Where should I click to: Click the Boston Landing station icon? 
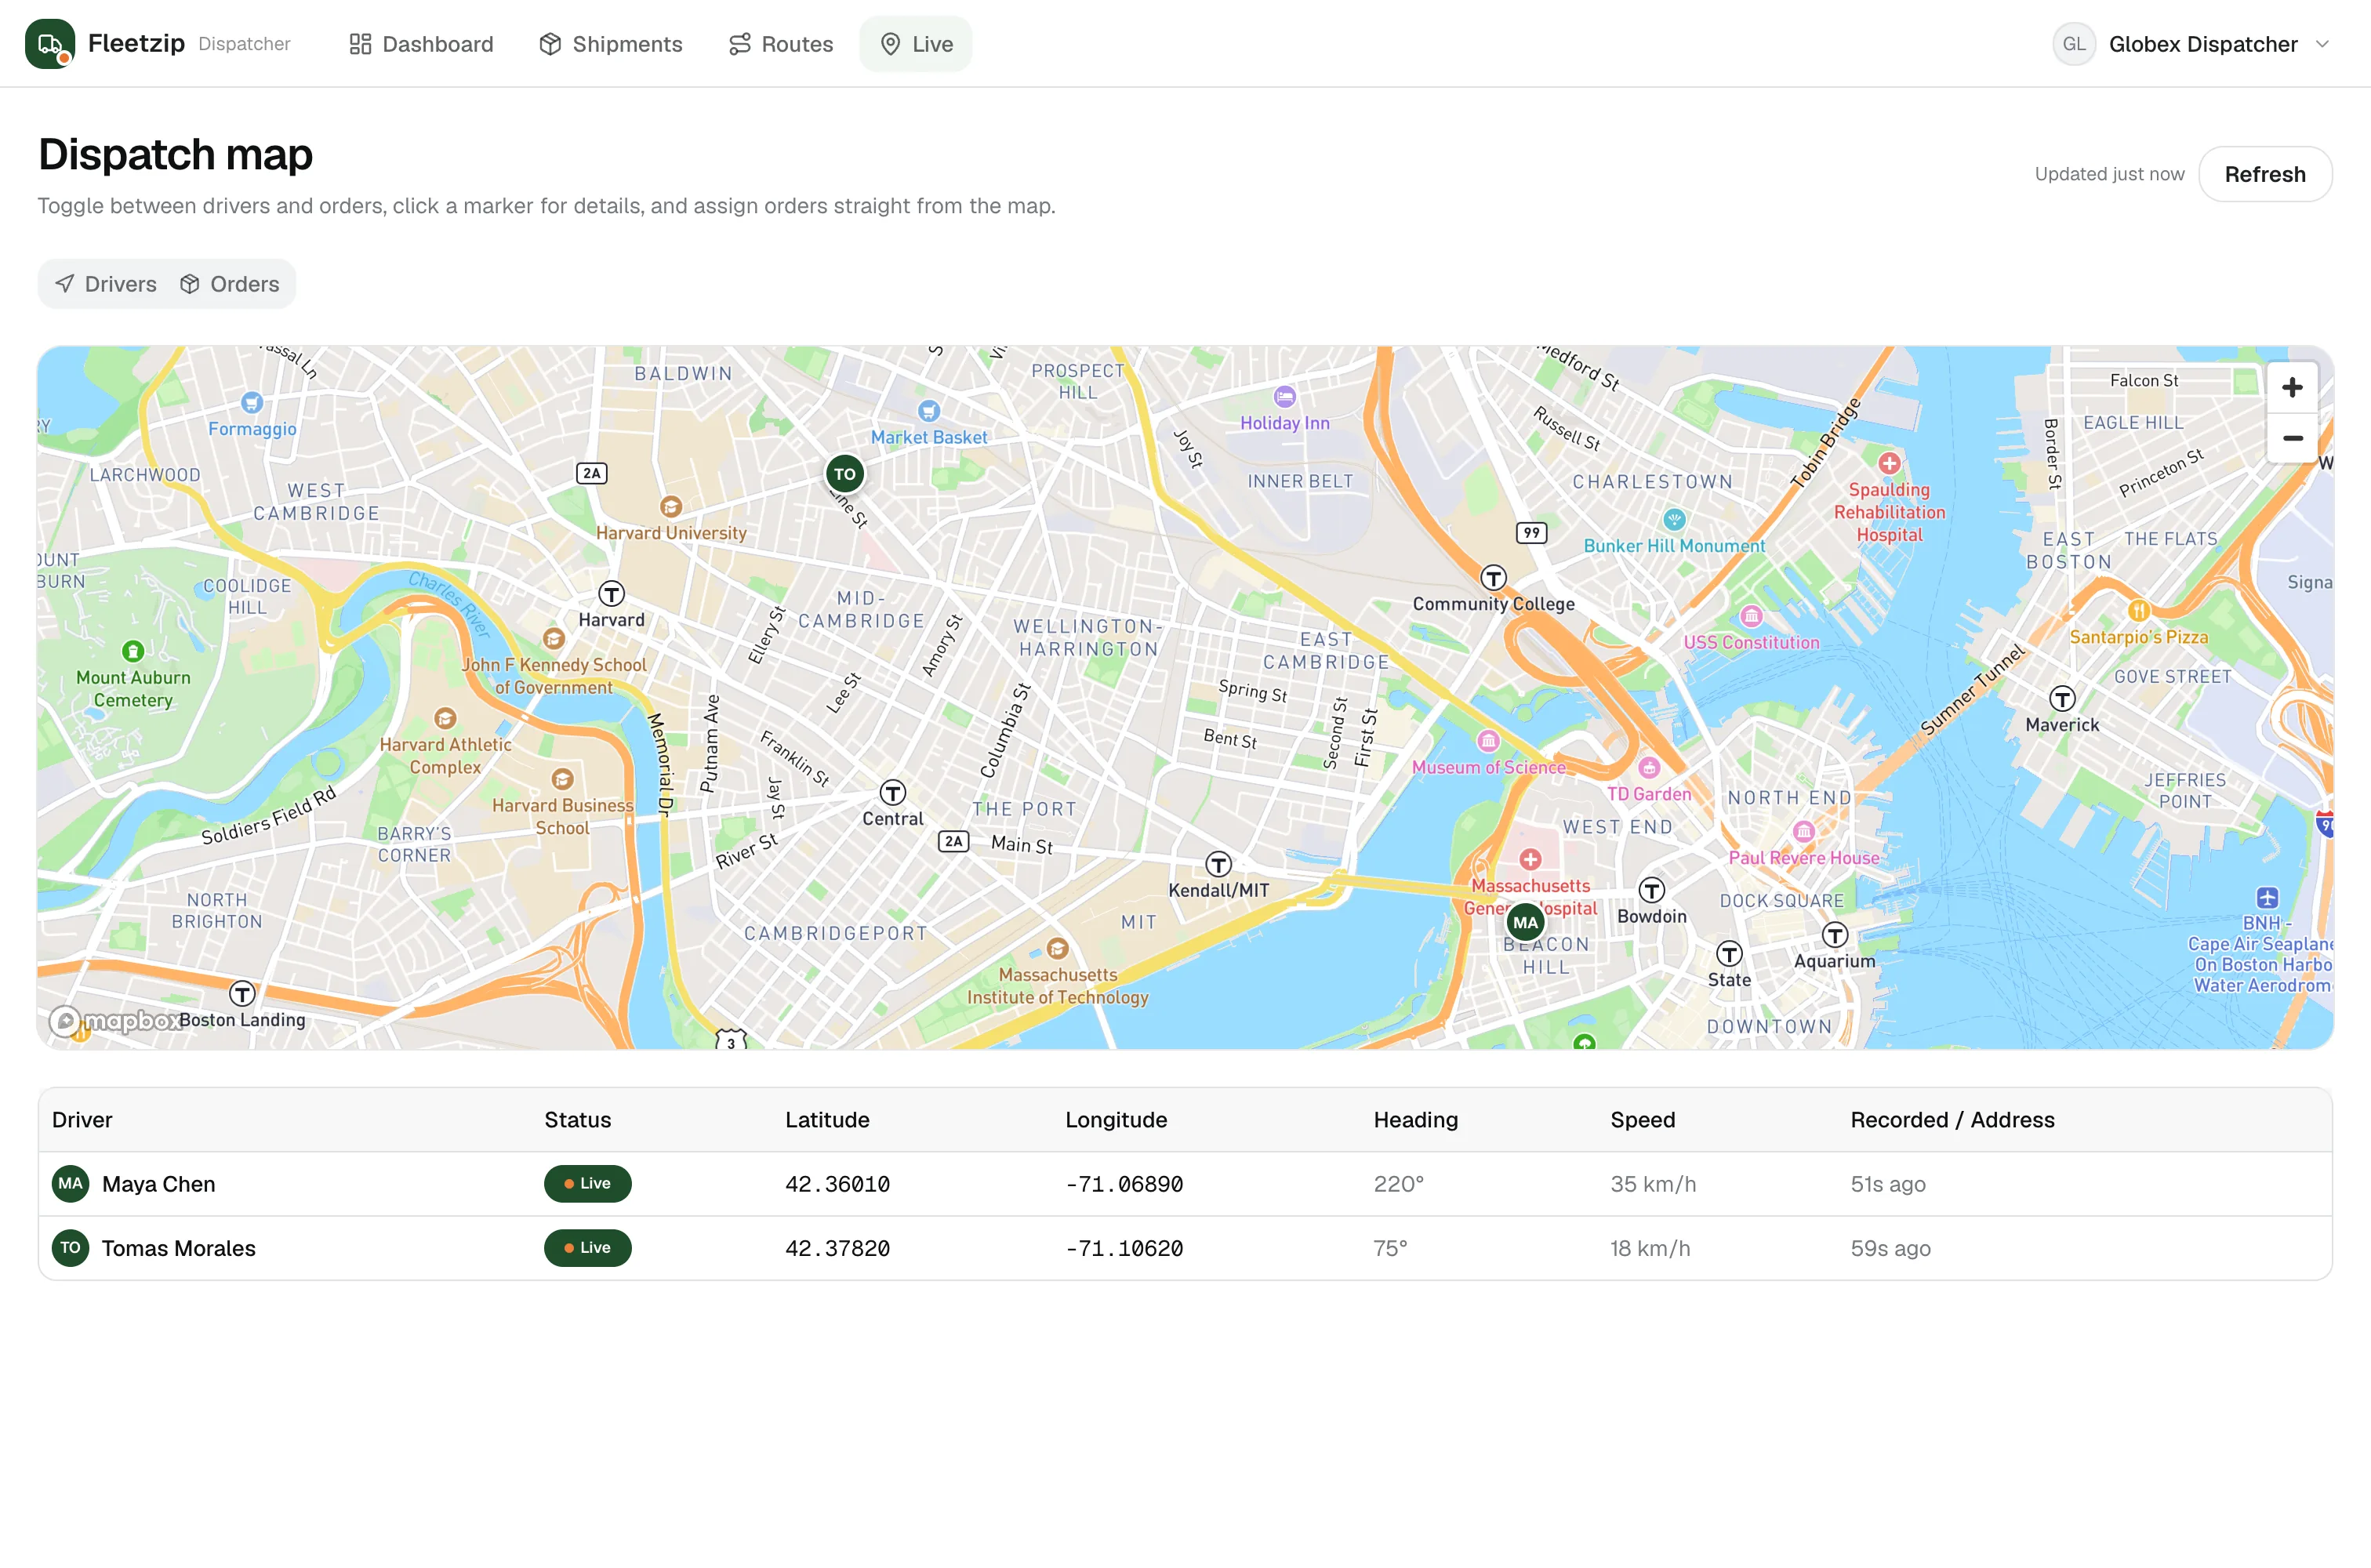[242, 994]
